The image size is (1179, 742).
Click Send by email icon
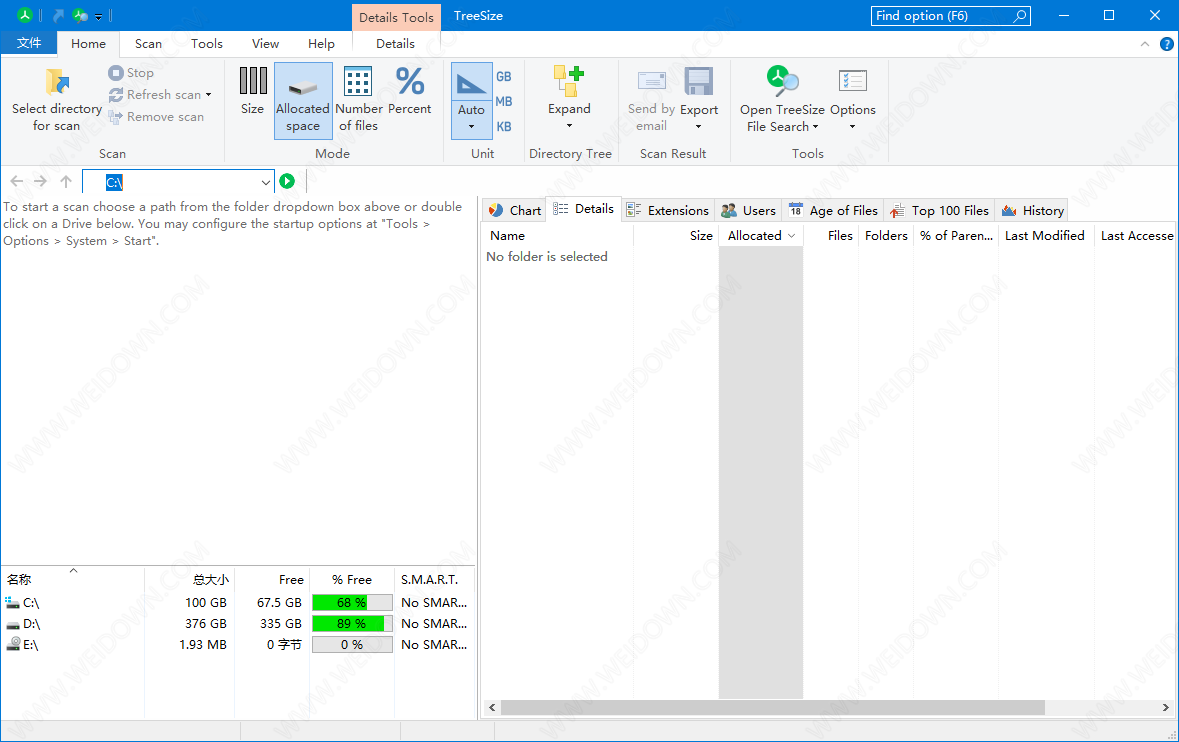point(652,80)
